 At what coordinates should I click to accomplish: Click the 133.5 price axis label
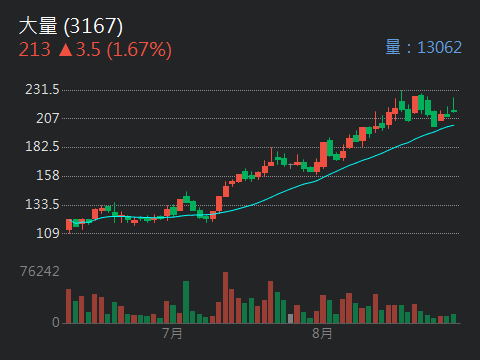click(42, 204)
